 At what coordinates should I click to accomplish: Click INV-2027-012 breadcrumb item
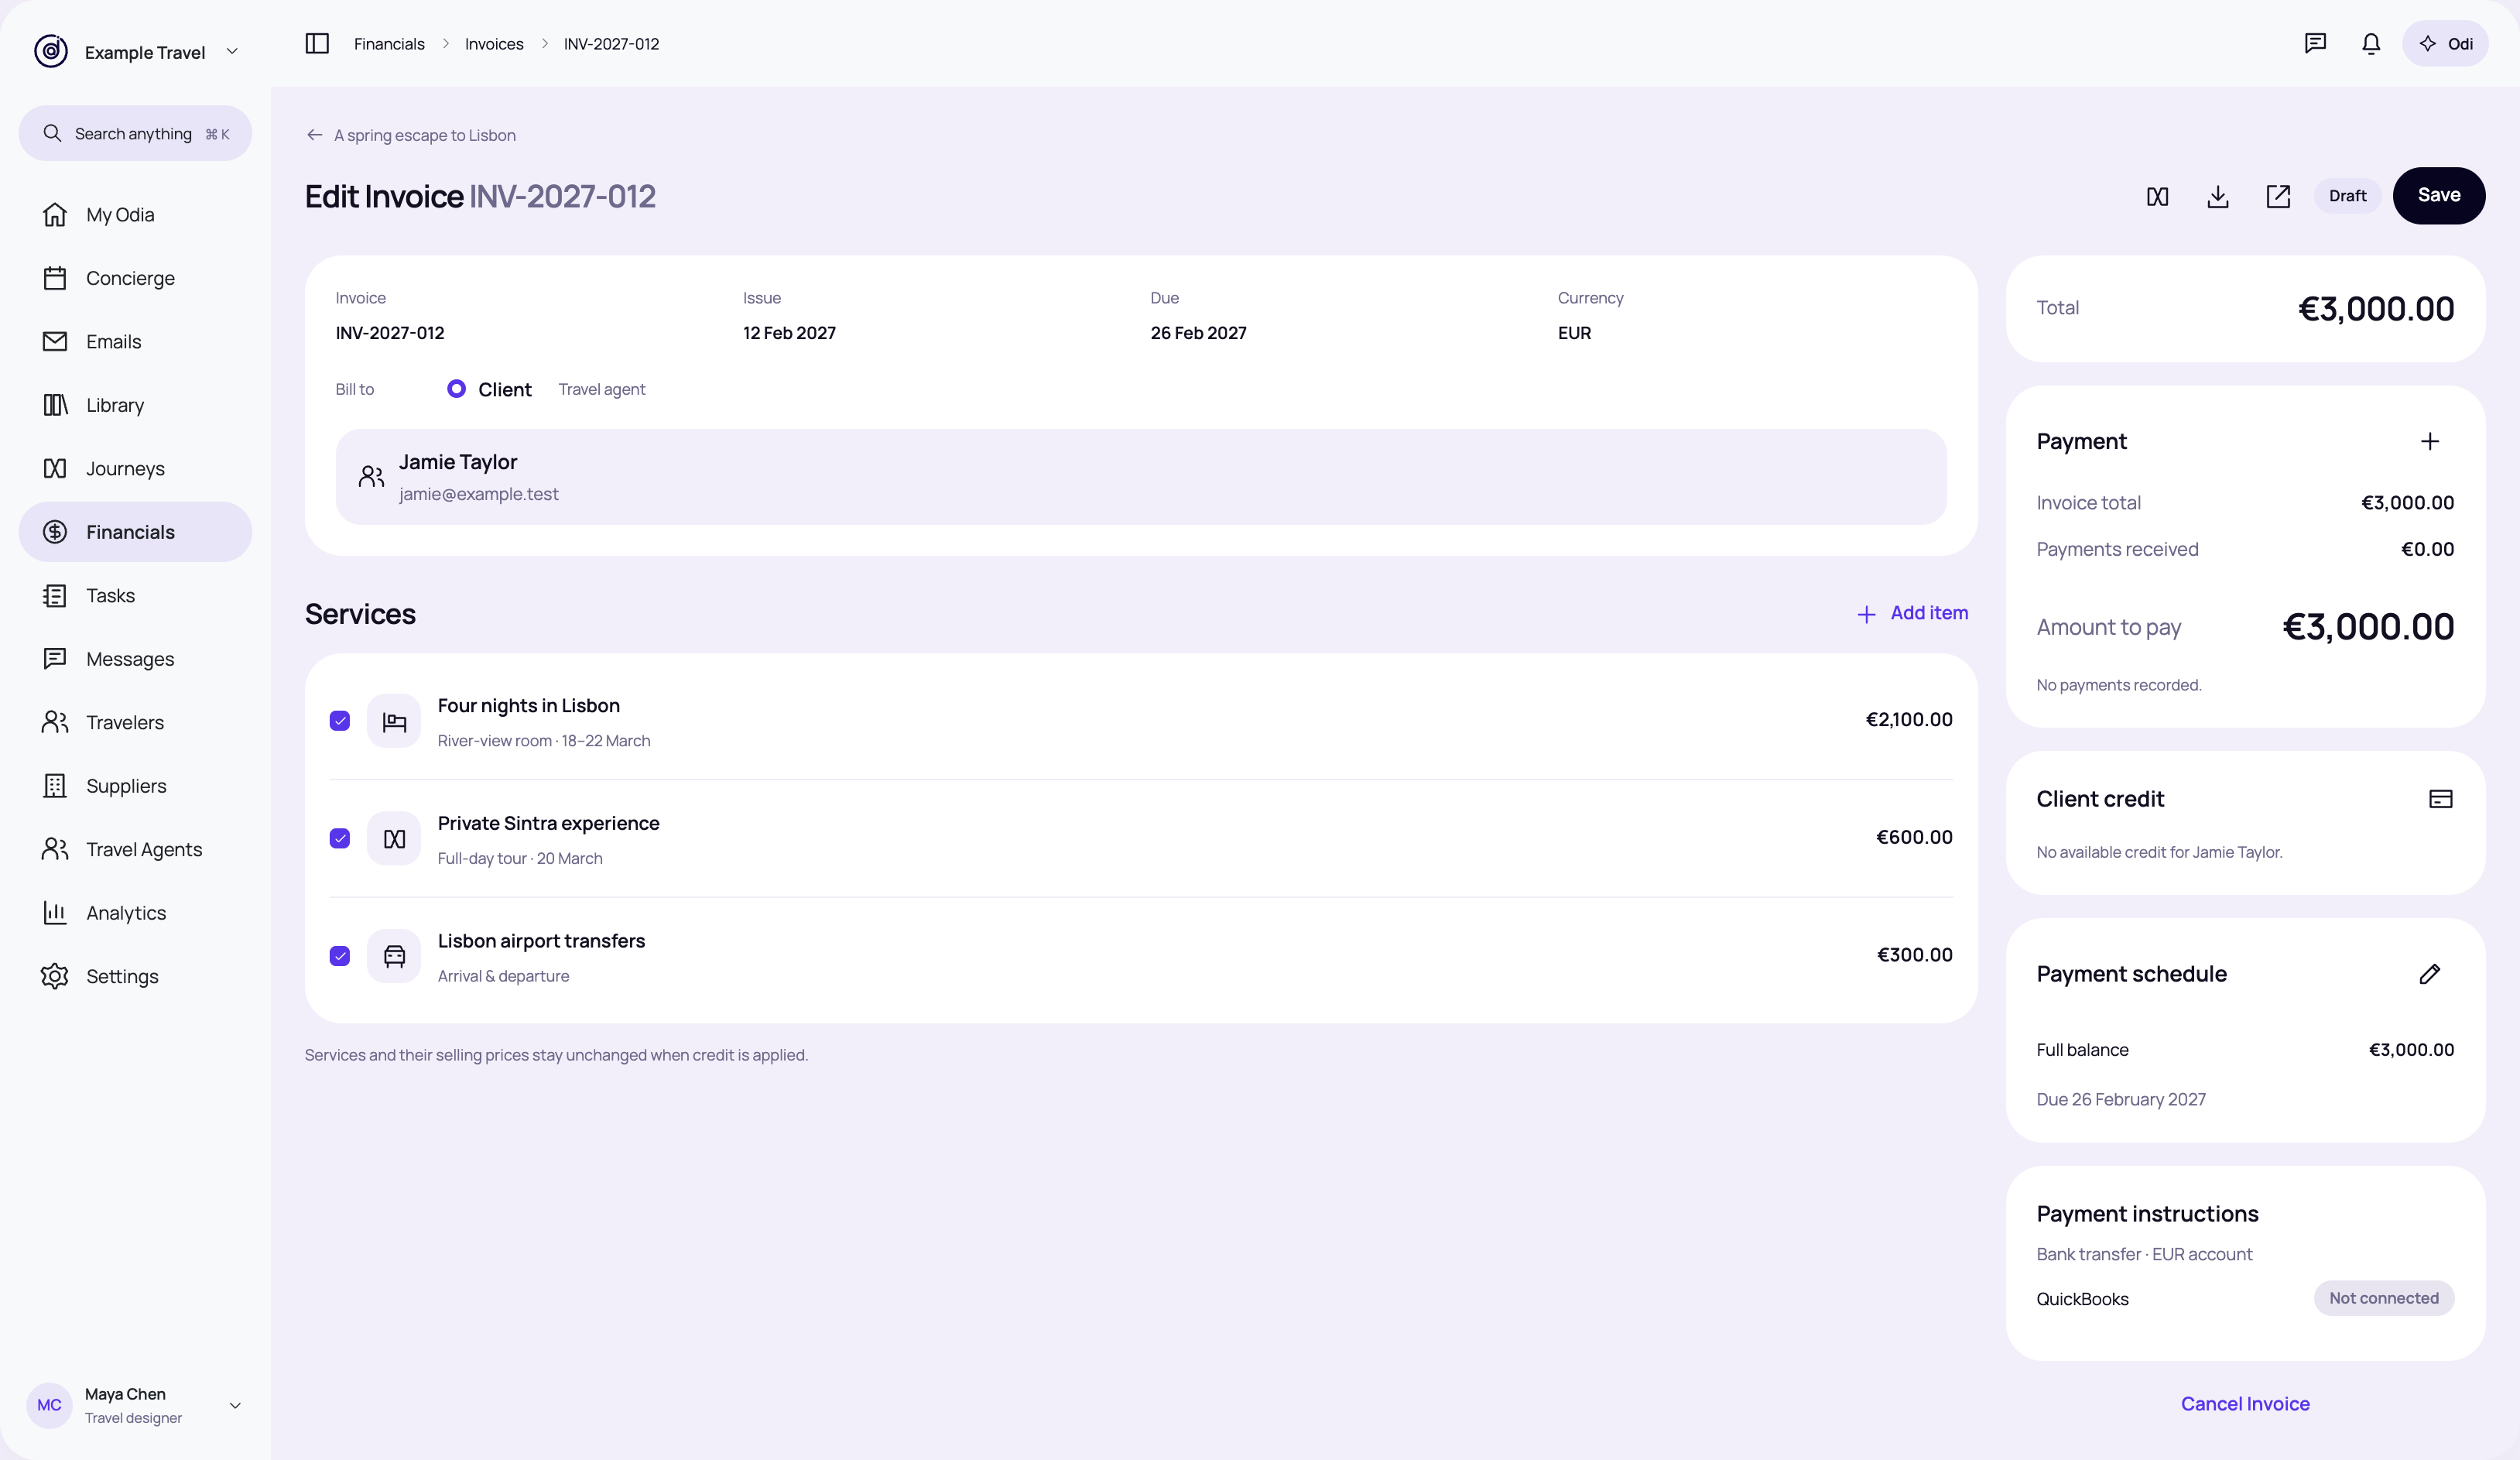click(x=611, y=44)
